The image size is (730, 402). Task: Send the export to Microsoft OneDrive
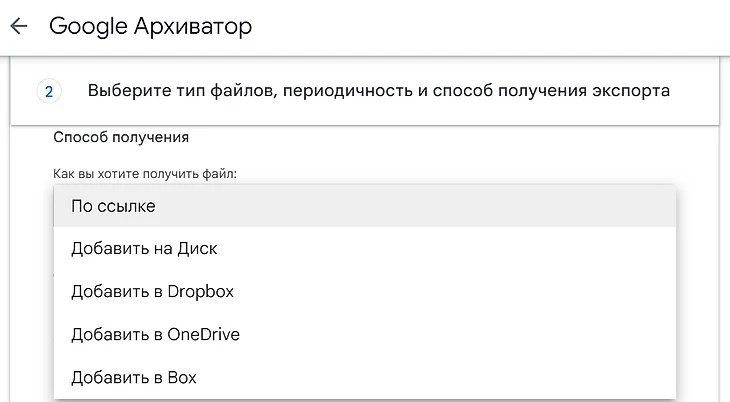coord(155,334)
